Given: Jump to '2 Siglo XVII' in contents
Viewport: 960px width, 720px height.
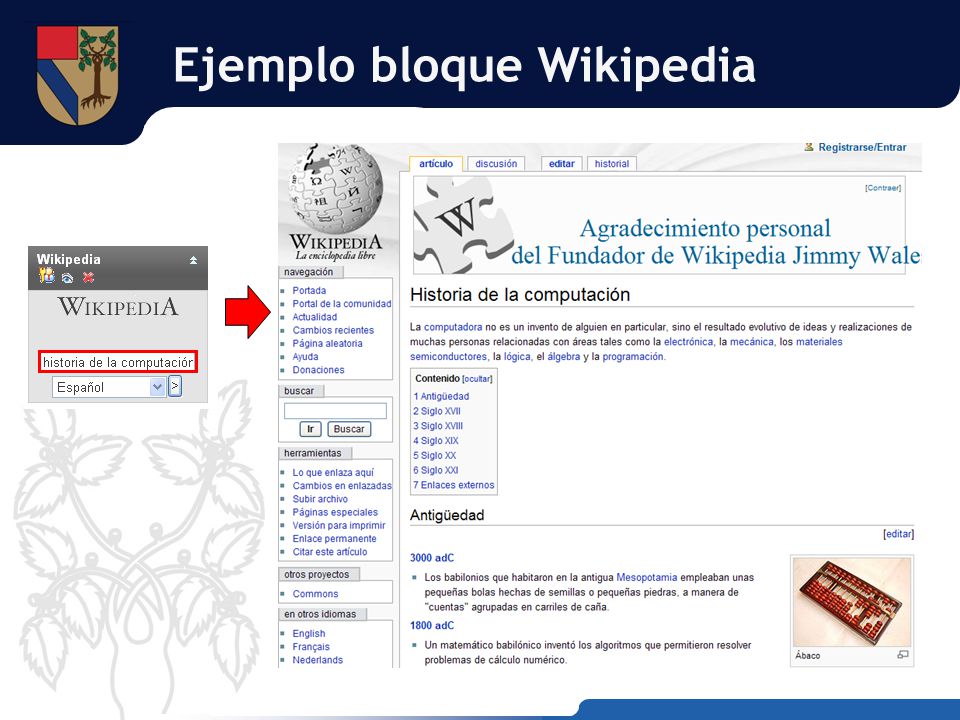Looking at the screenshot, I should click(437, 411).
